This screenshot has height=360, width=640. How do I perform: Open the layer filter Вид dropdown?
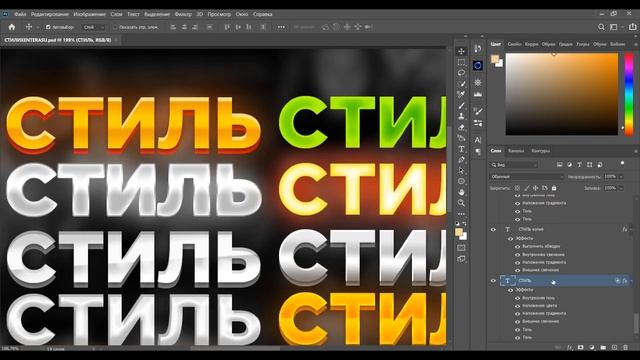pyautogui.click(x=514, y=164)
